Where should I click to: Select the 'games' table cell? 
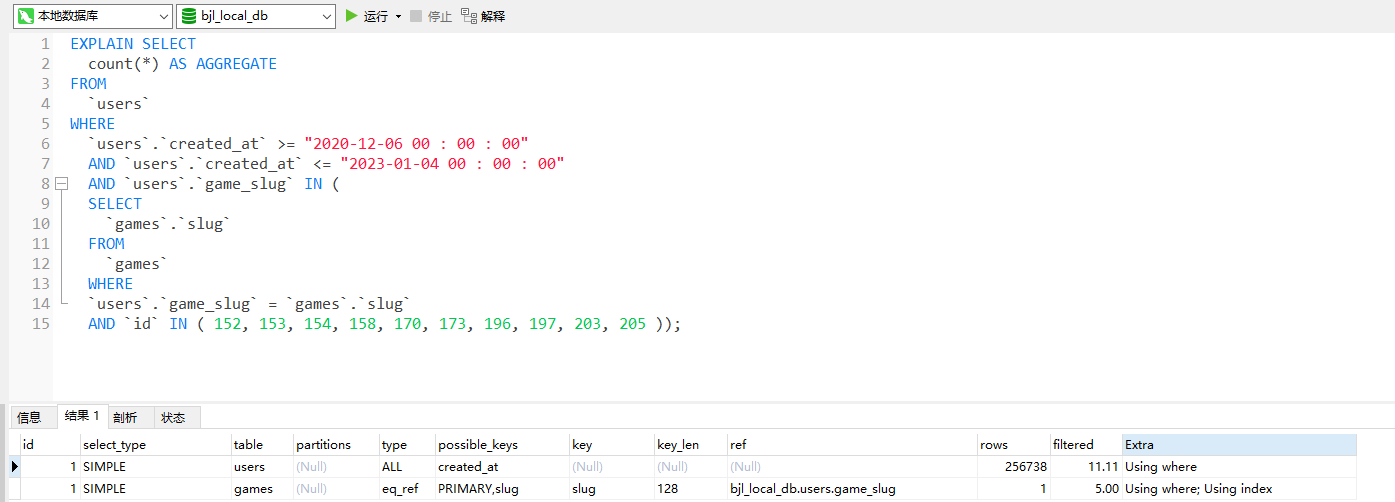click(x=261, y=489)
